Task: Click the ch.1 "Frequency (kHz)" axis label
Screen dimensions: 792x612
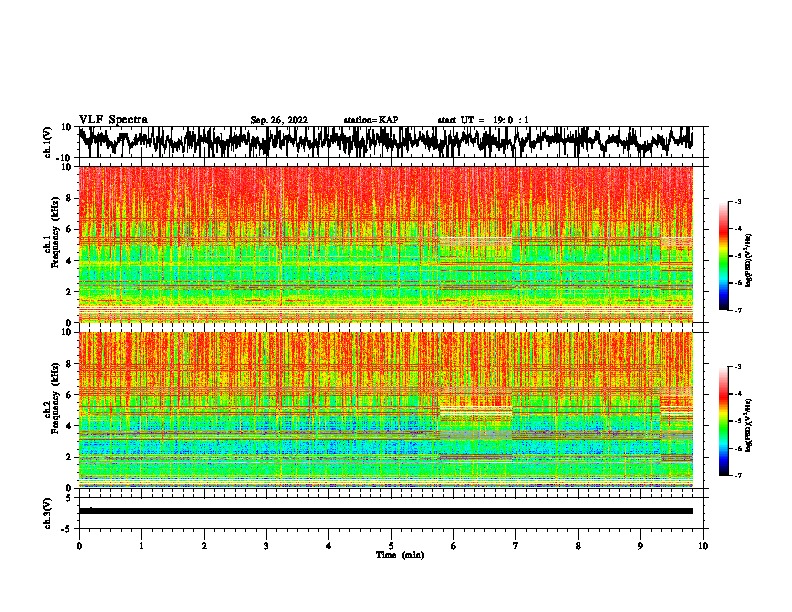Action: coord(55,232)
